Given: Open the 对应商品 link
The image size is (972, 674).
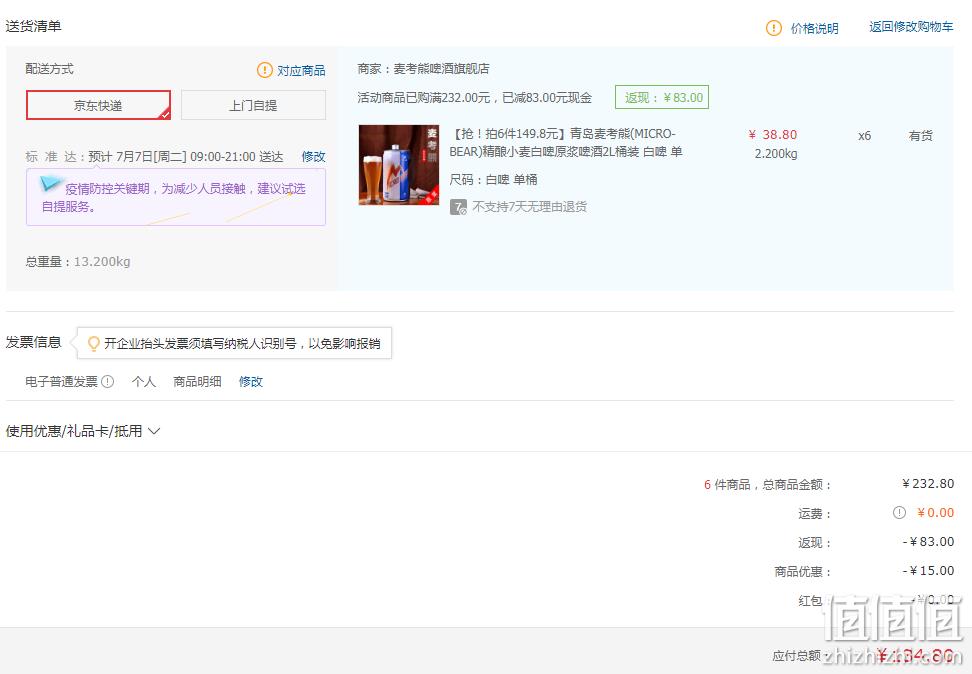Looking at the screenshot, I should point(301,71).
